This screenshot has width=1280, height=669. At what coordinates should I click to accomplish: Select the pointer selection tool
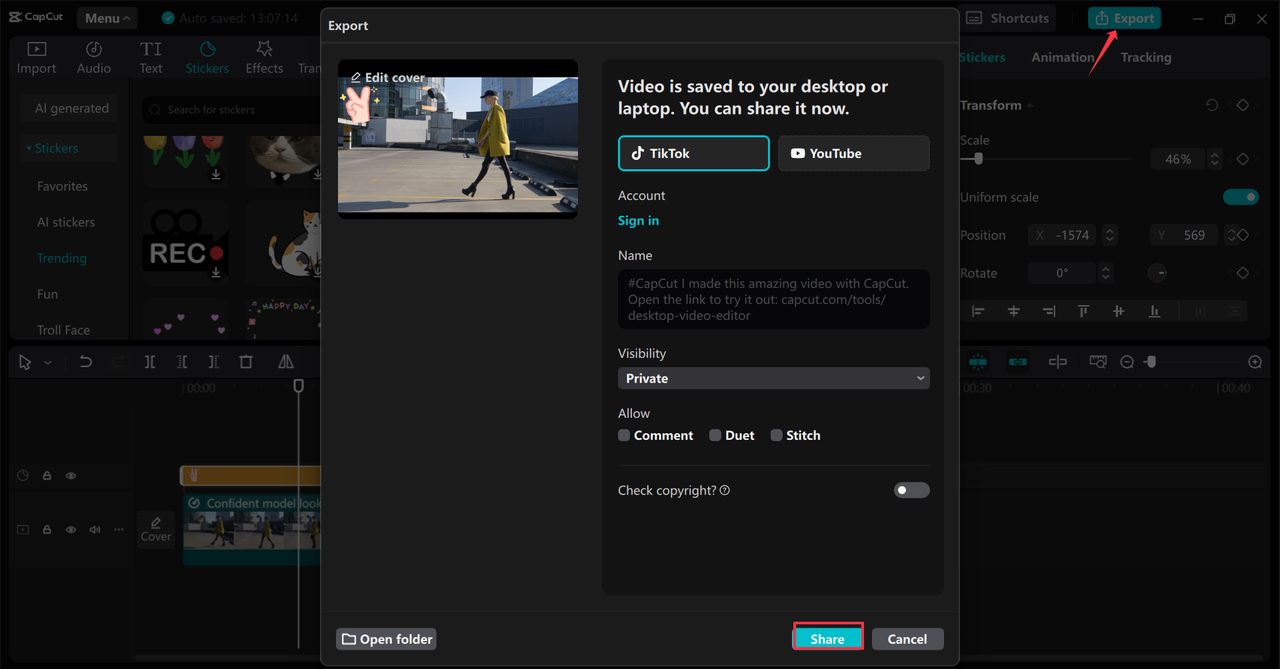25,362
